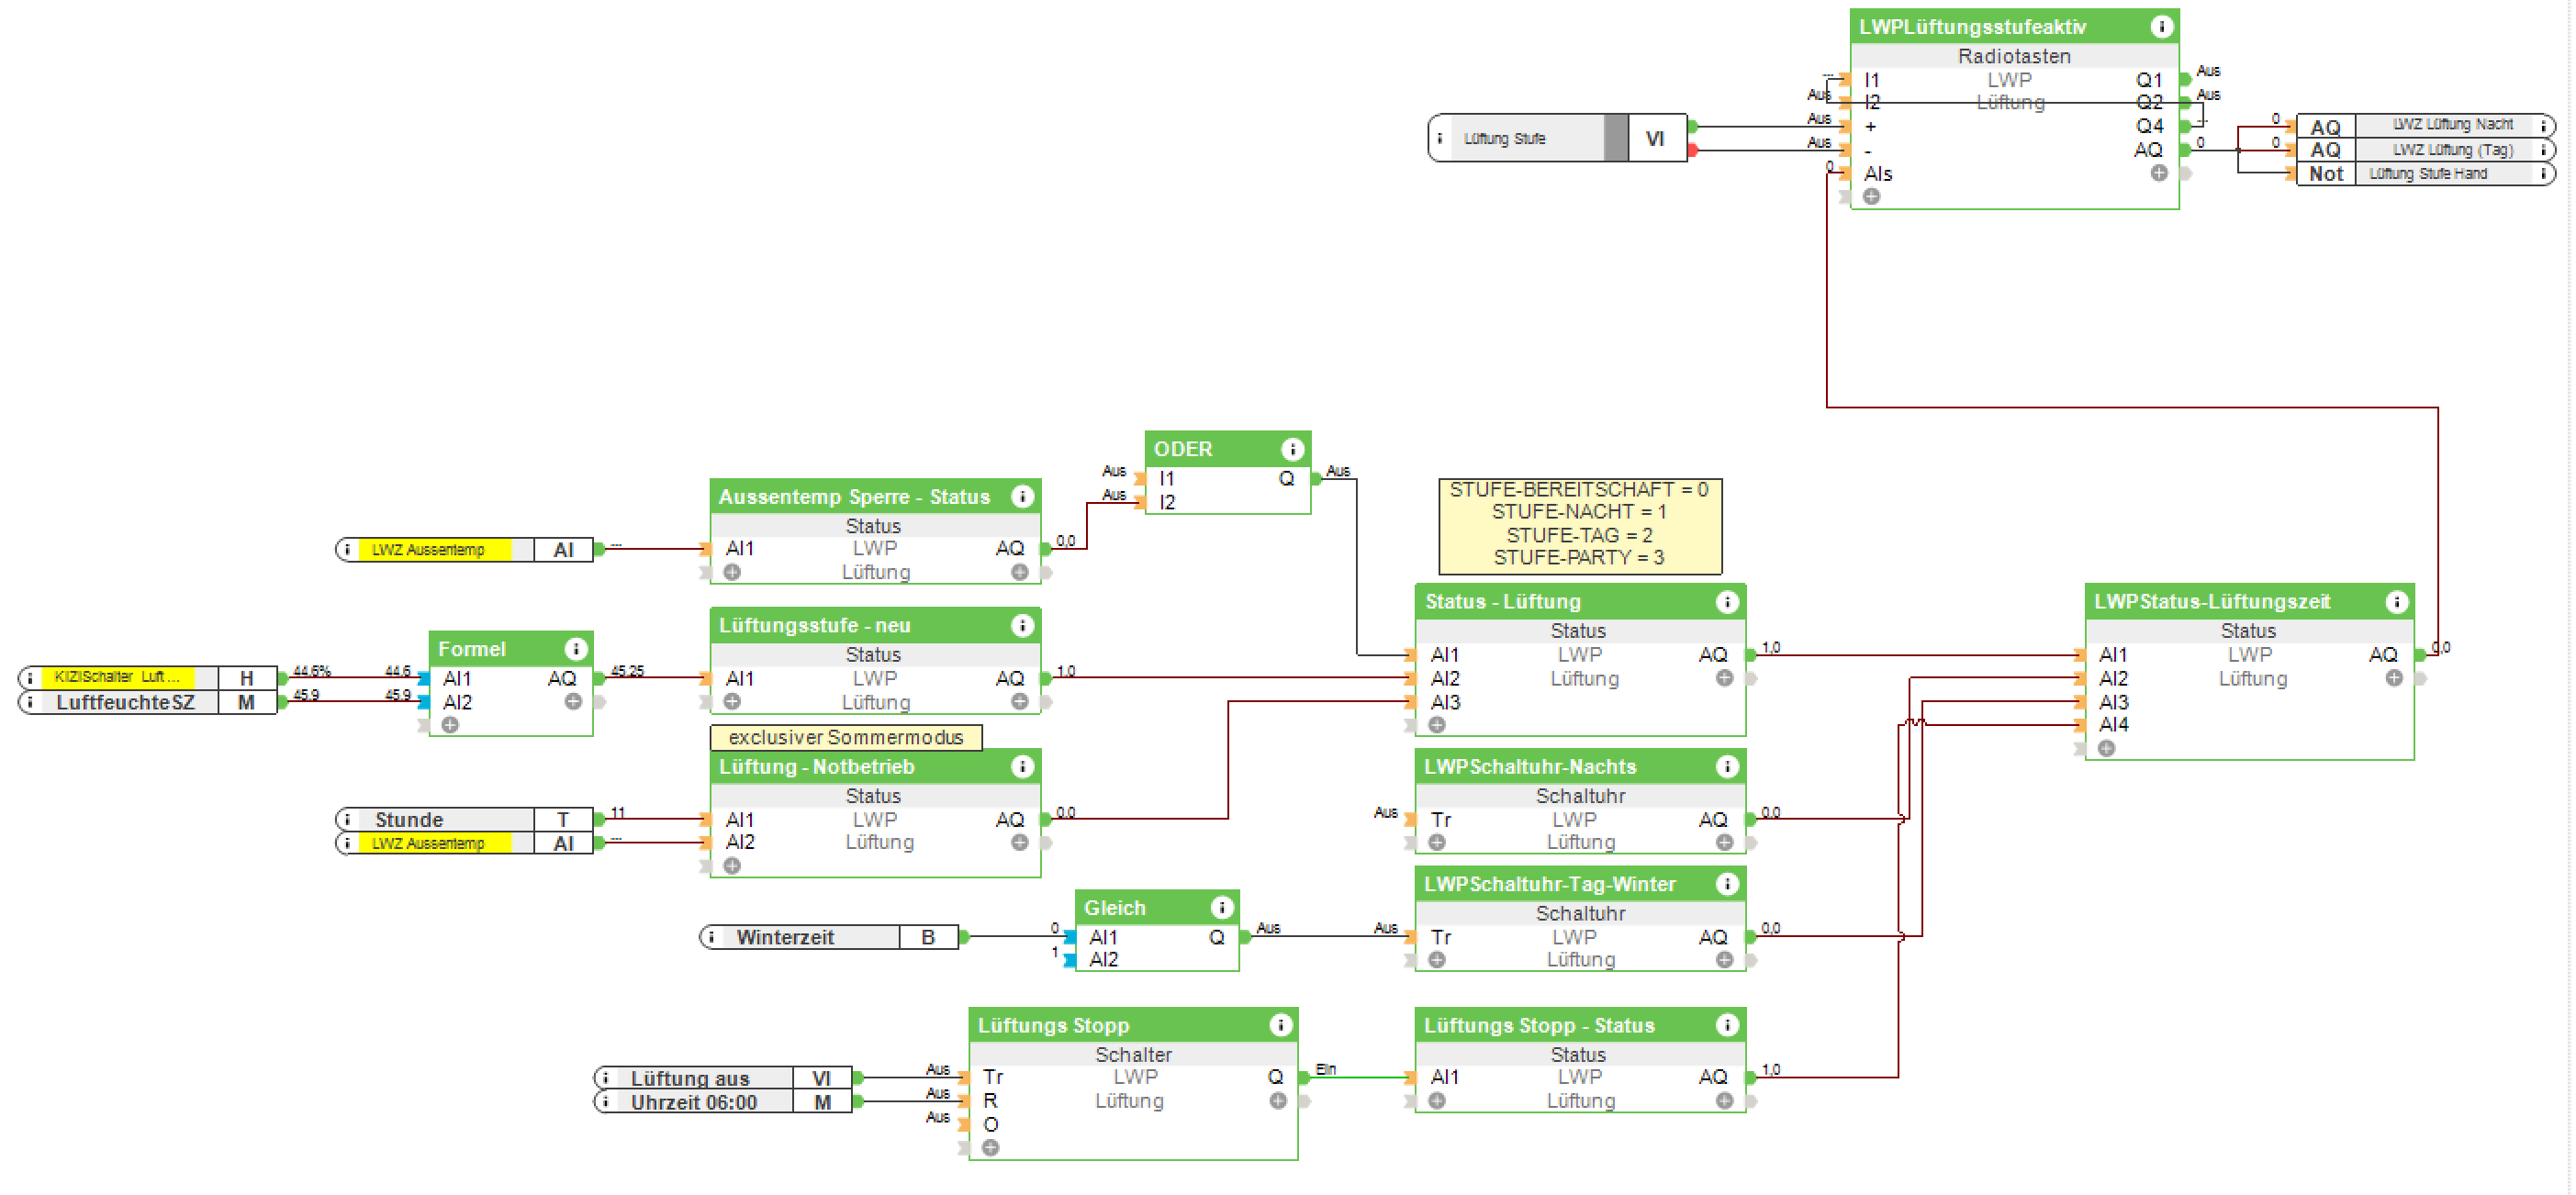Open info of LWPLüftungsstufeaktiv block

(2160, 27)
